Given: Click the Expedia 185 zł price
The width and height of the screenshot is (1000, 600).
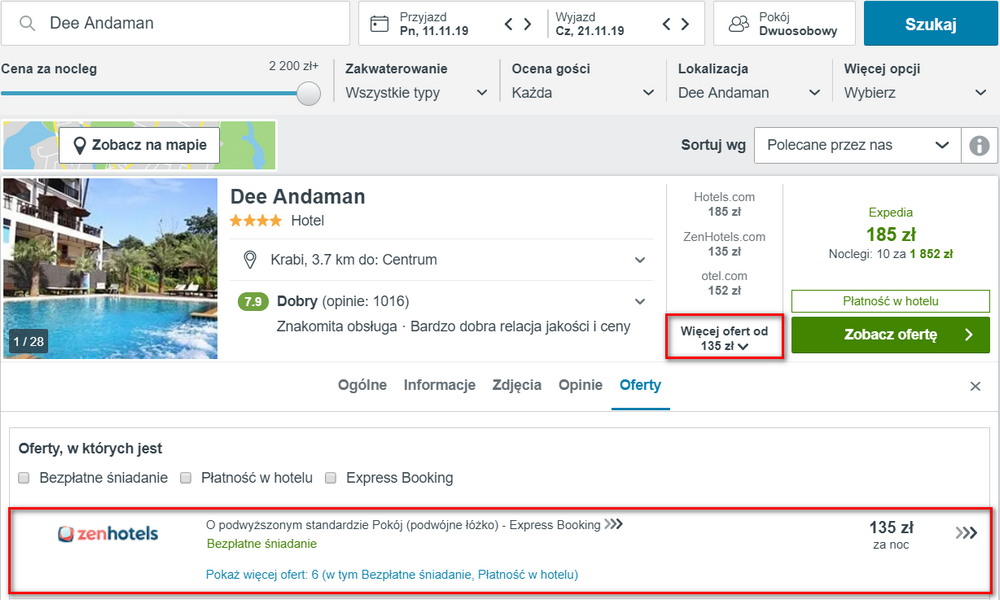Looking at the screenshot, I should click(x=890, y=234).
